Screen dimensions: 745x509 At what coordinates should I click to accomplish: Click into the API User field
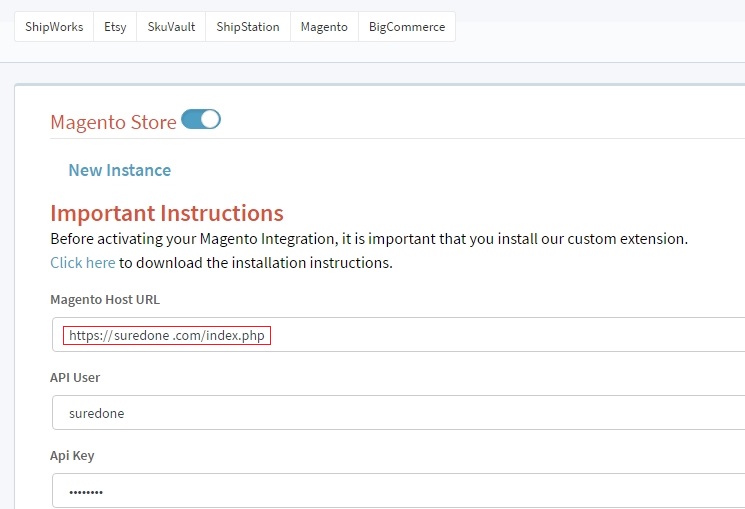pos(398,413)
